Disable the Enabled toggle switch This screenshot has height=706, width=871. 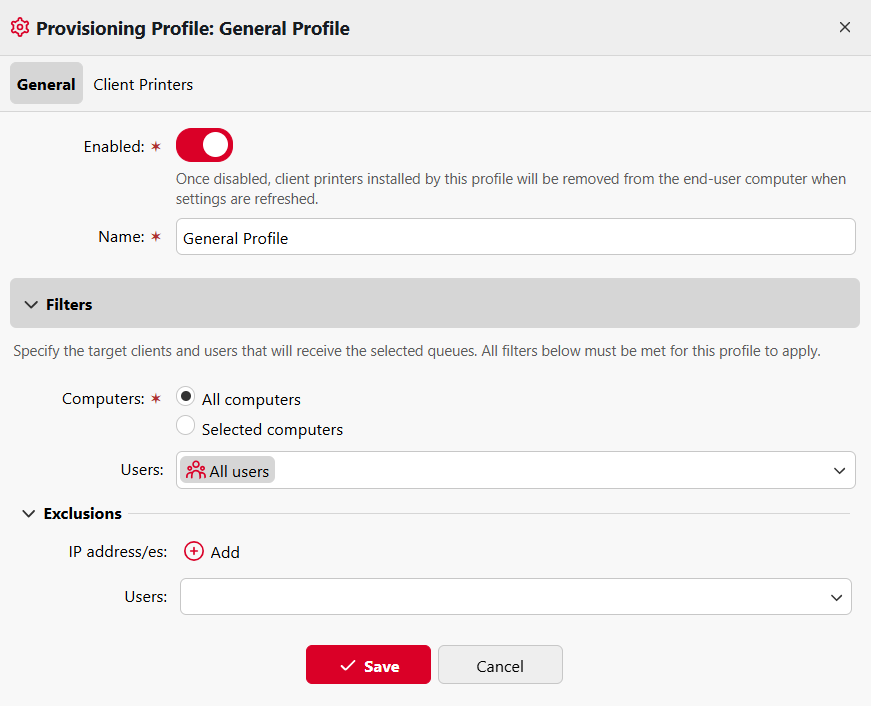click(204, 145)
